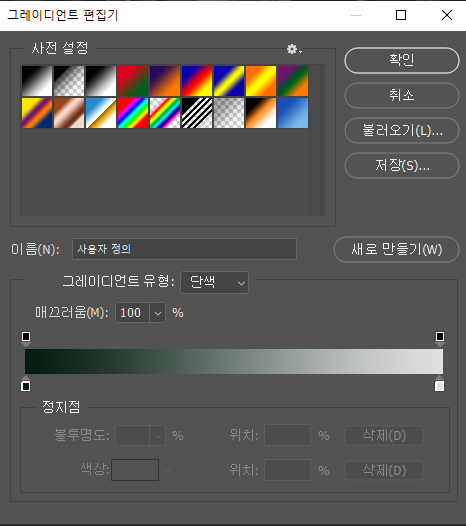This screenshot has width=466, height=526.
Task: Select the violet to orange gradient preset
Action: (165, 81)
